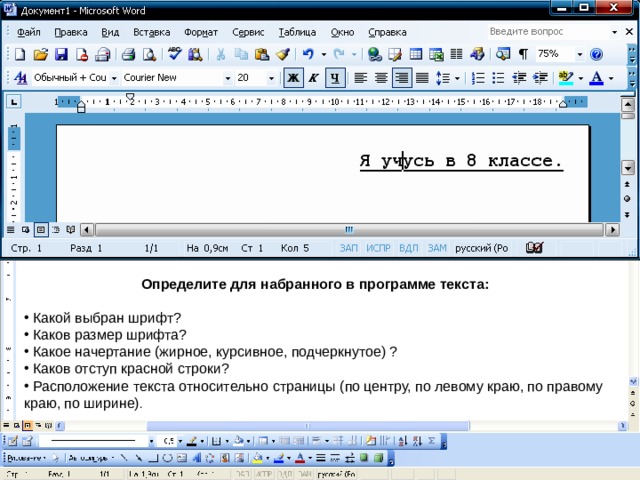This screenshot has height=480, width=640.
Task: Redo action arrow icon
Action: (339, 54)
